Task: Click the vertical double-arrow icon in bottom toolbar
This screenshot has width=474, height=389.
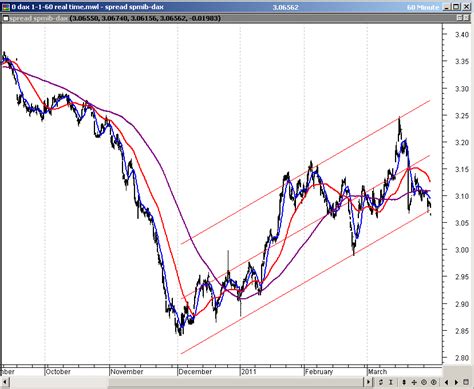Action: 404,382
